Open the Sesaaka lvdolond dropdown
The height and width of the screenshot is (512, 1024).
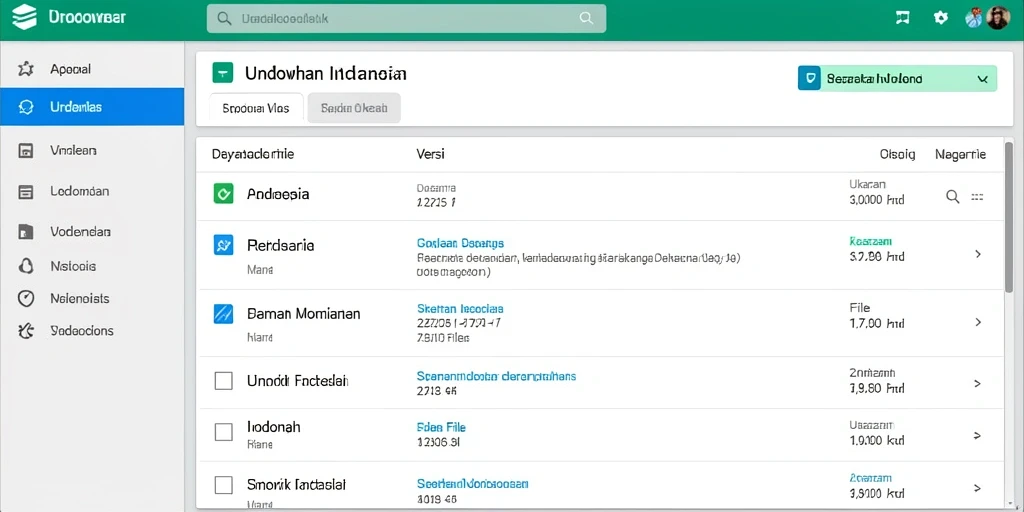[897, 78]
